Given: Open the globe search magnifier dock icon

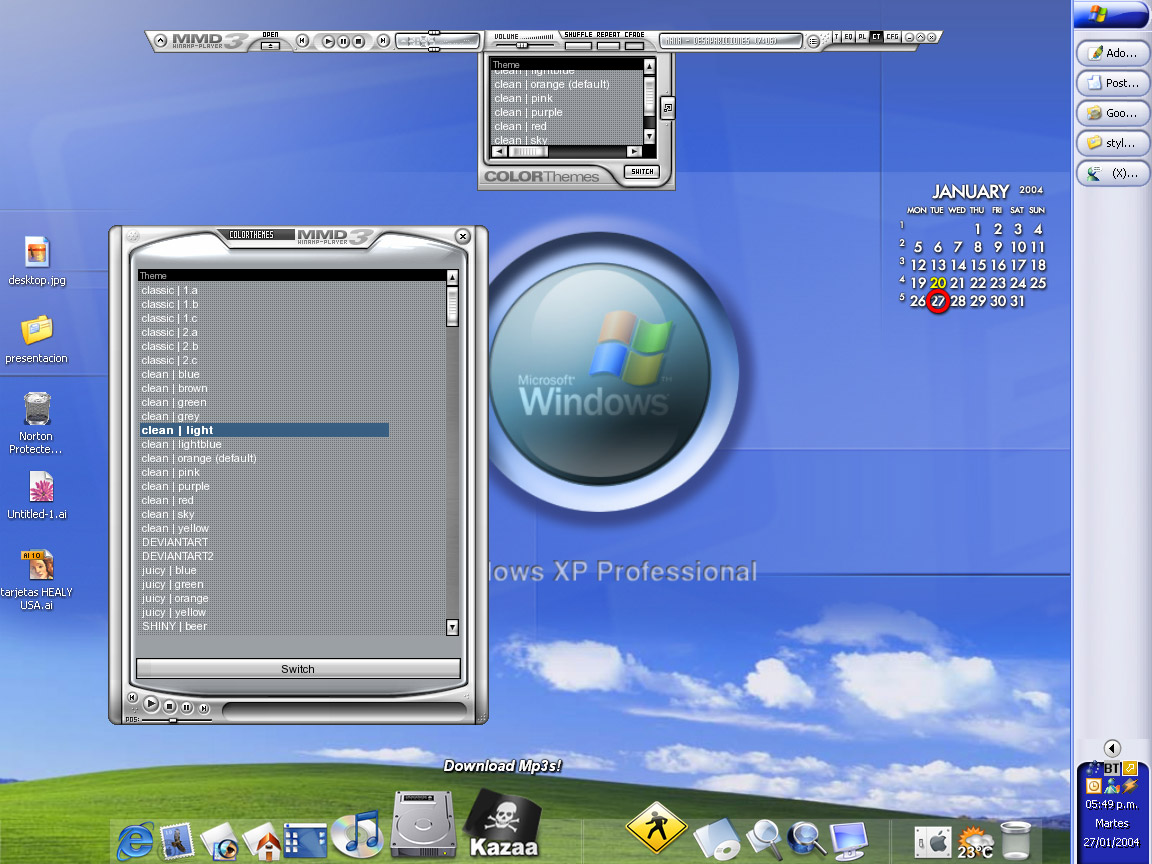Looking at the screenshot, I should pyautogui.click(x=806, y=840).
